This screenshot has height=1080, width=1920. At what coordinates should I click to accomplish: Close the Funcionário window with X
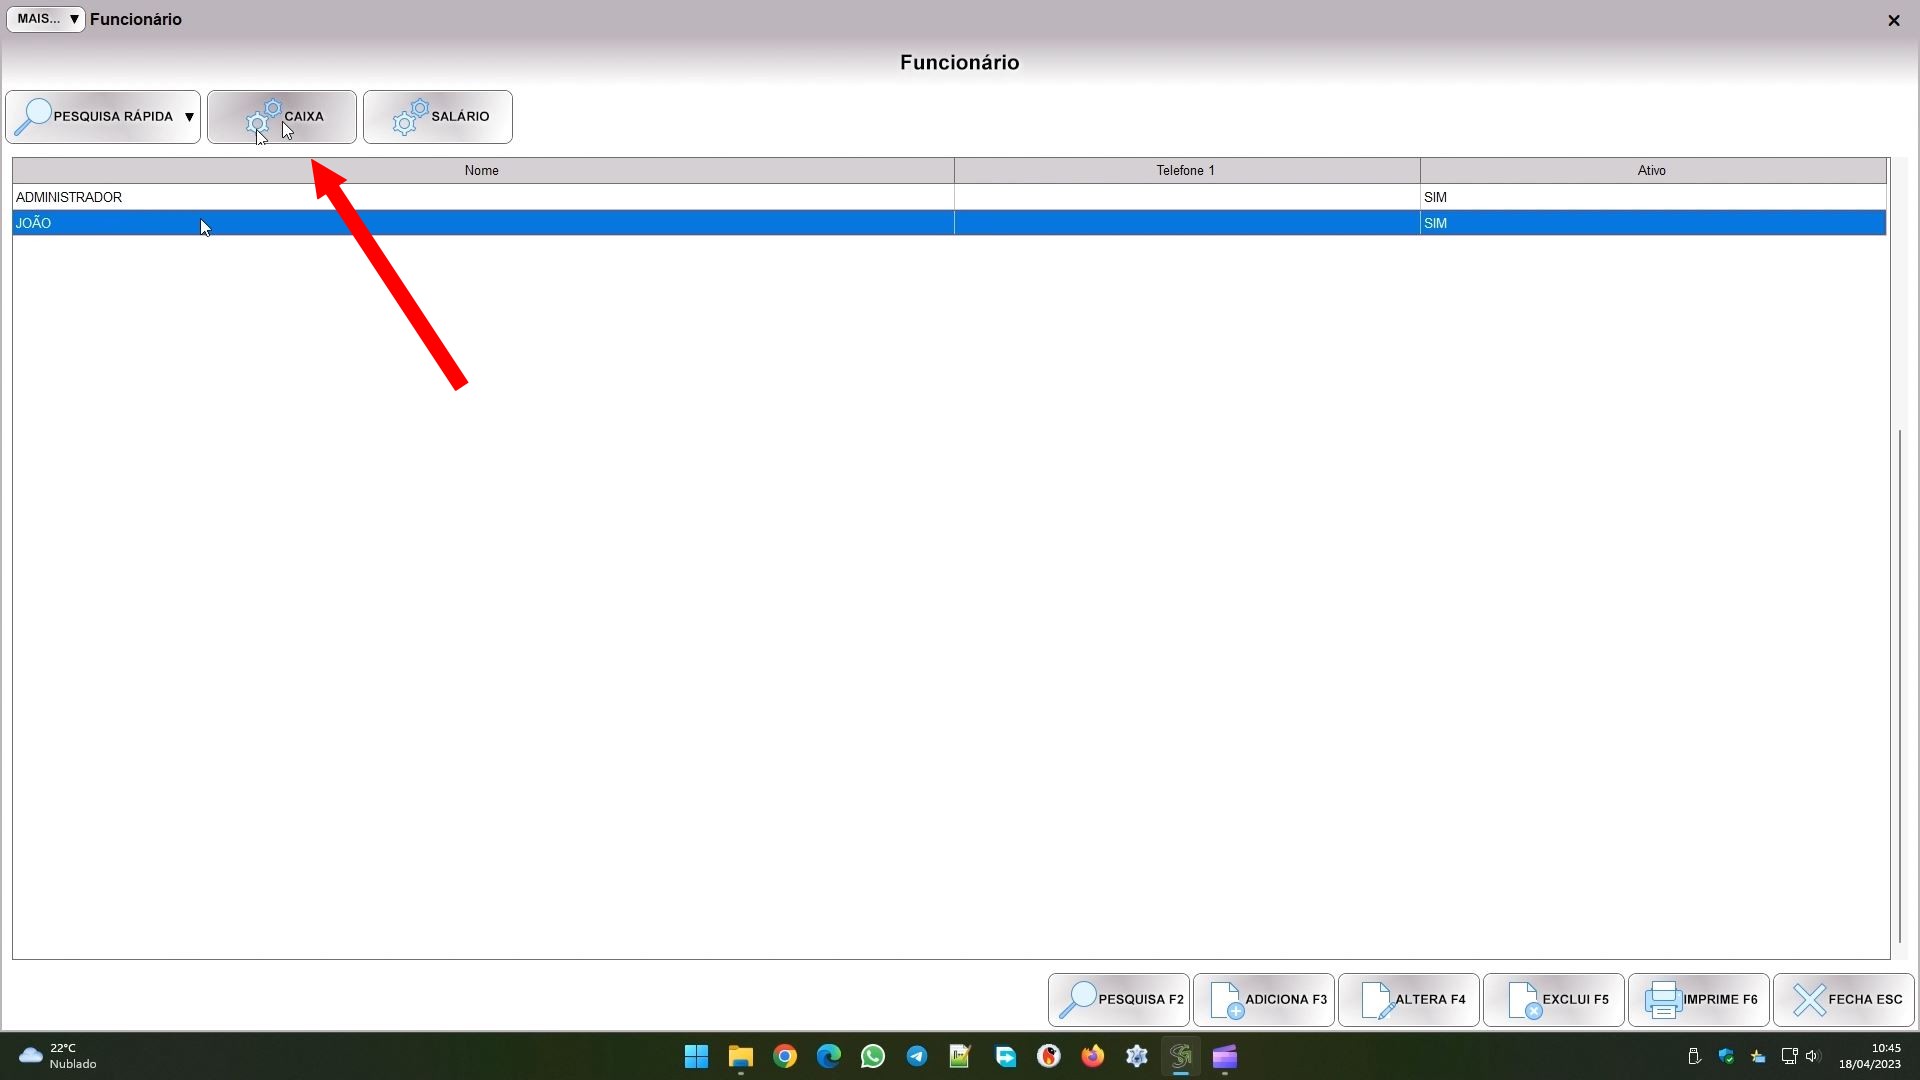coord(1894,20)
